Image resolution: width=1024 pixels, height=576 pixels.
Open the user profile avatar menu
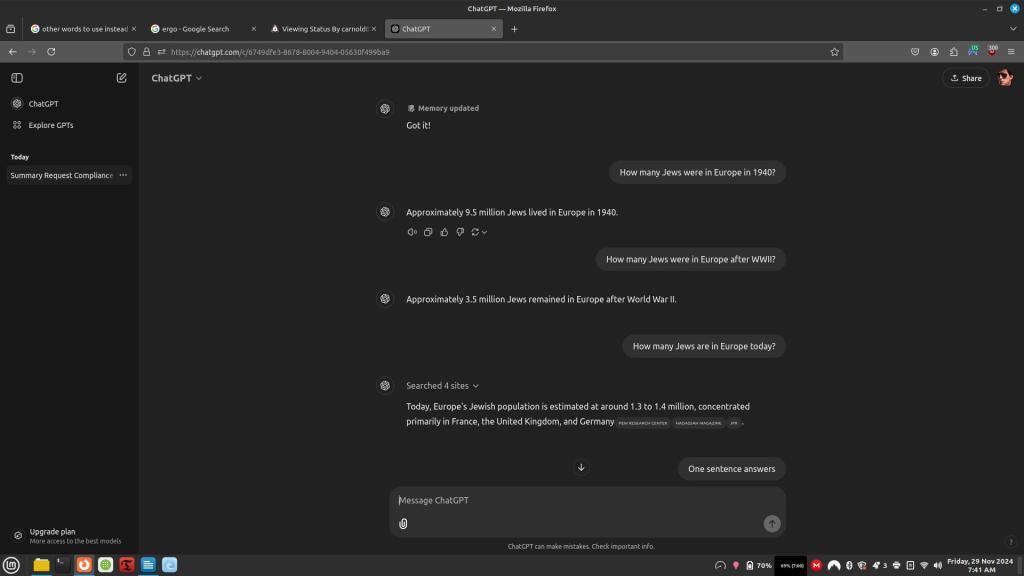1005,78
